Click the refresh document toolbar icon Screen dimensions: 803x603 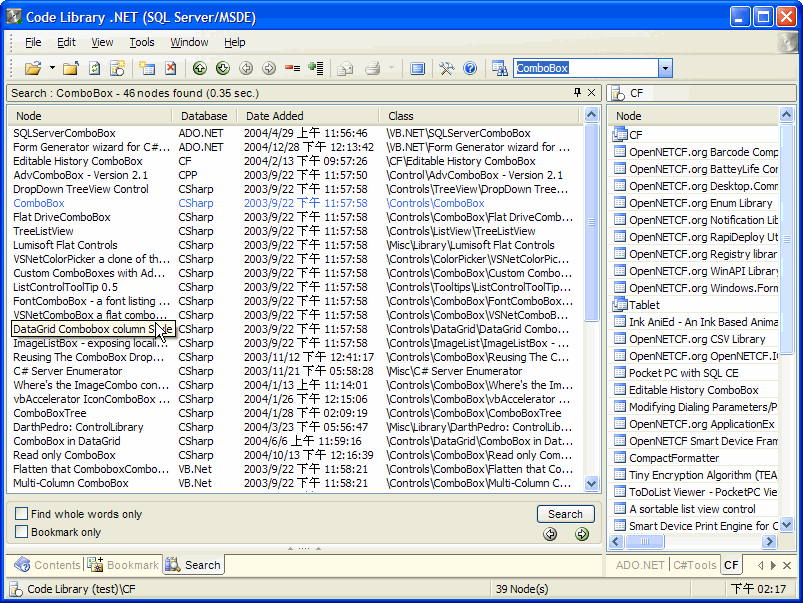pyautogui.click(x=94, y=68)
